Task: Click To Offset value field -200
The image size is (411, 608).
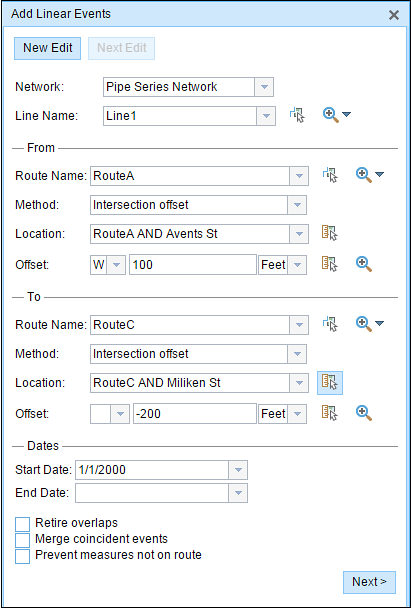Action: coord(195,414)
